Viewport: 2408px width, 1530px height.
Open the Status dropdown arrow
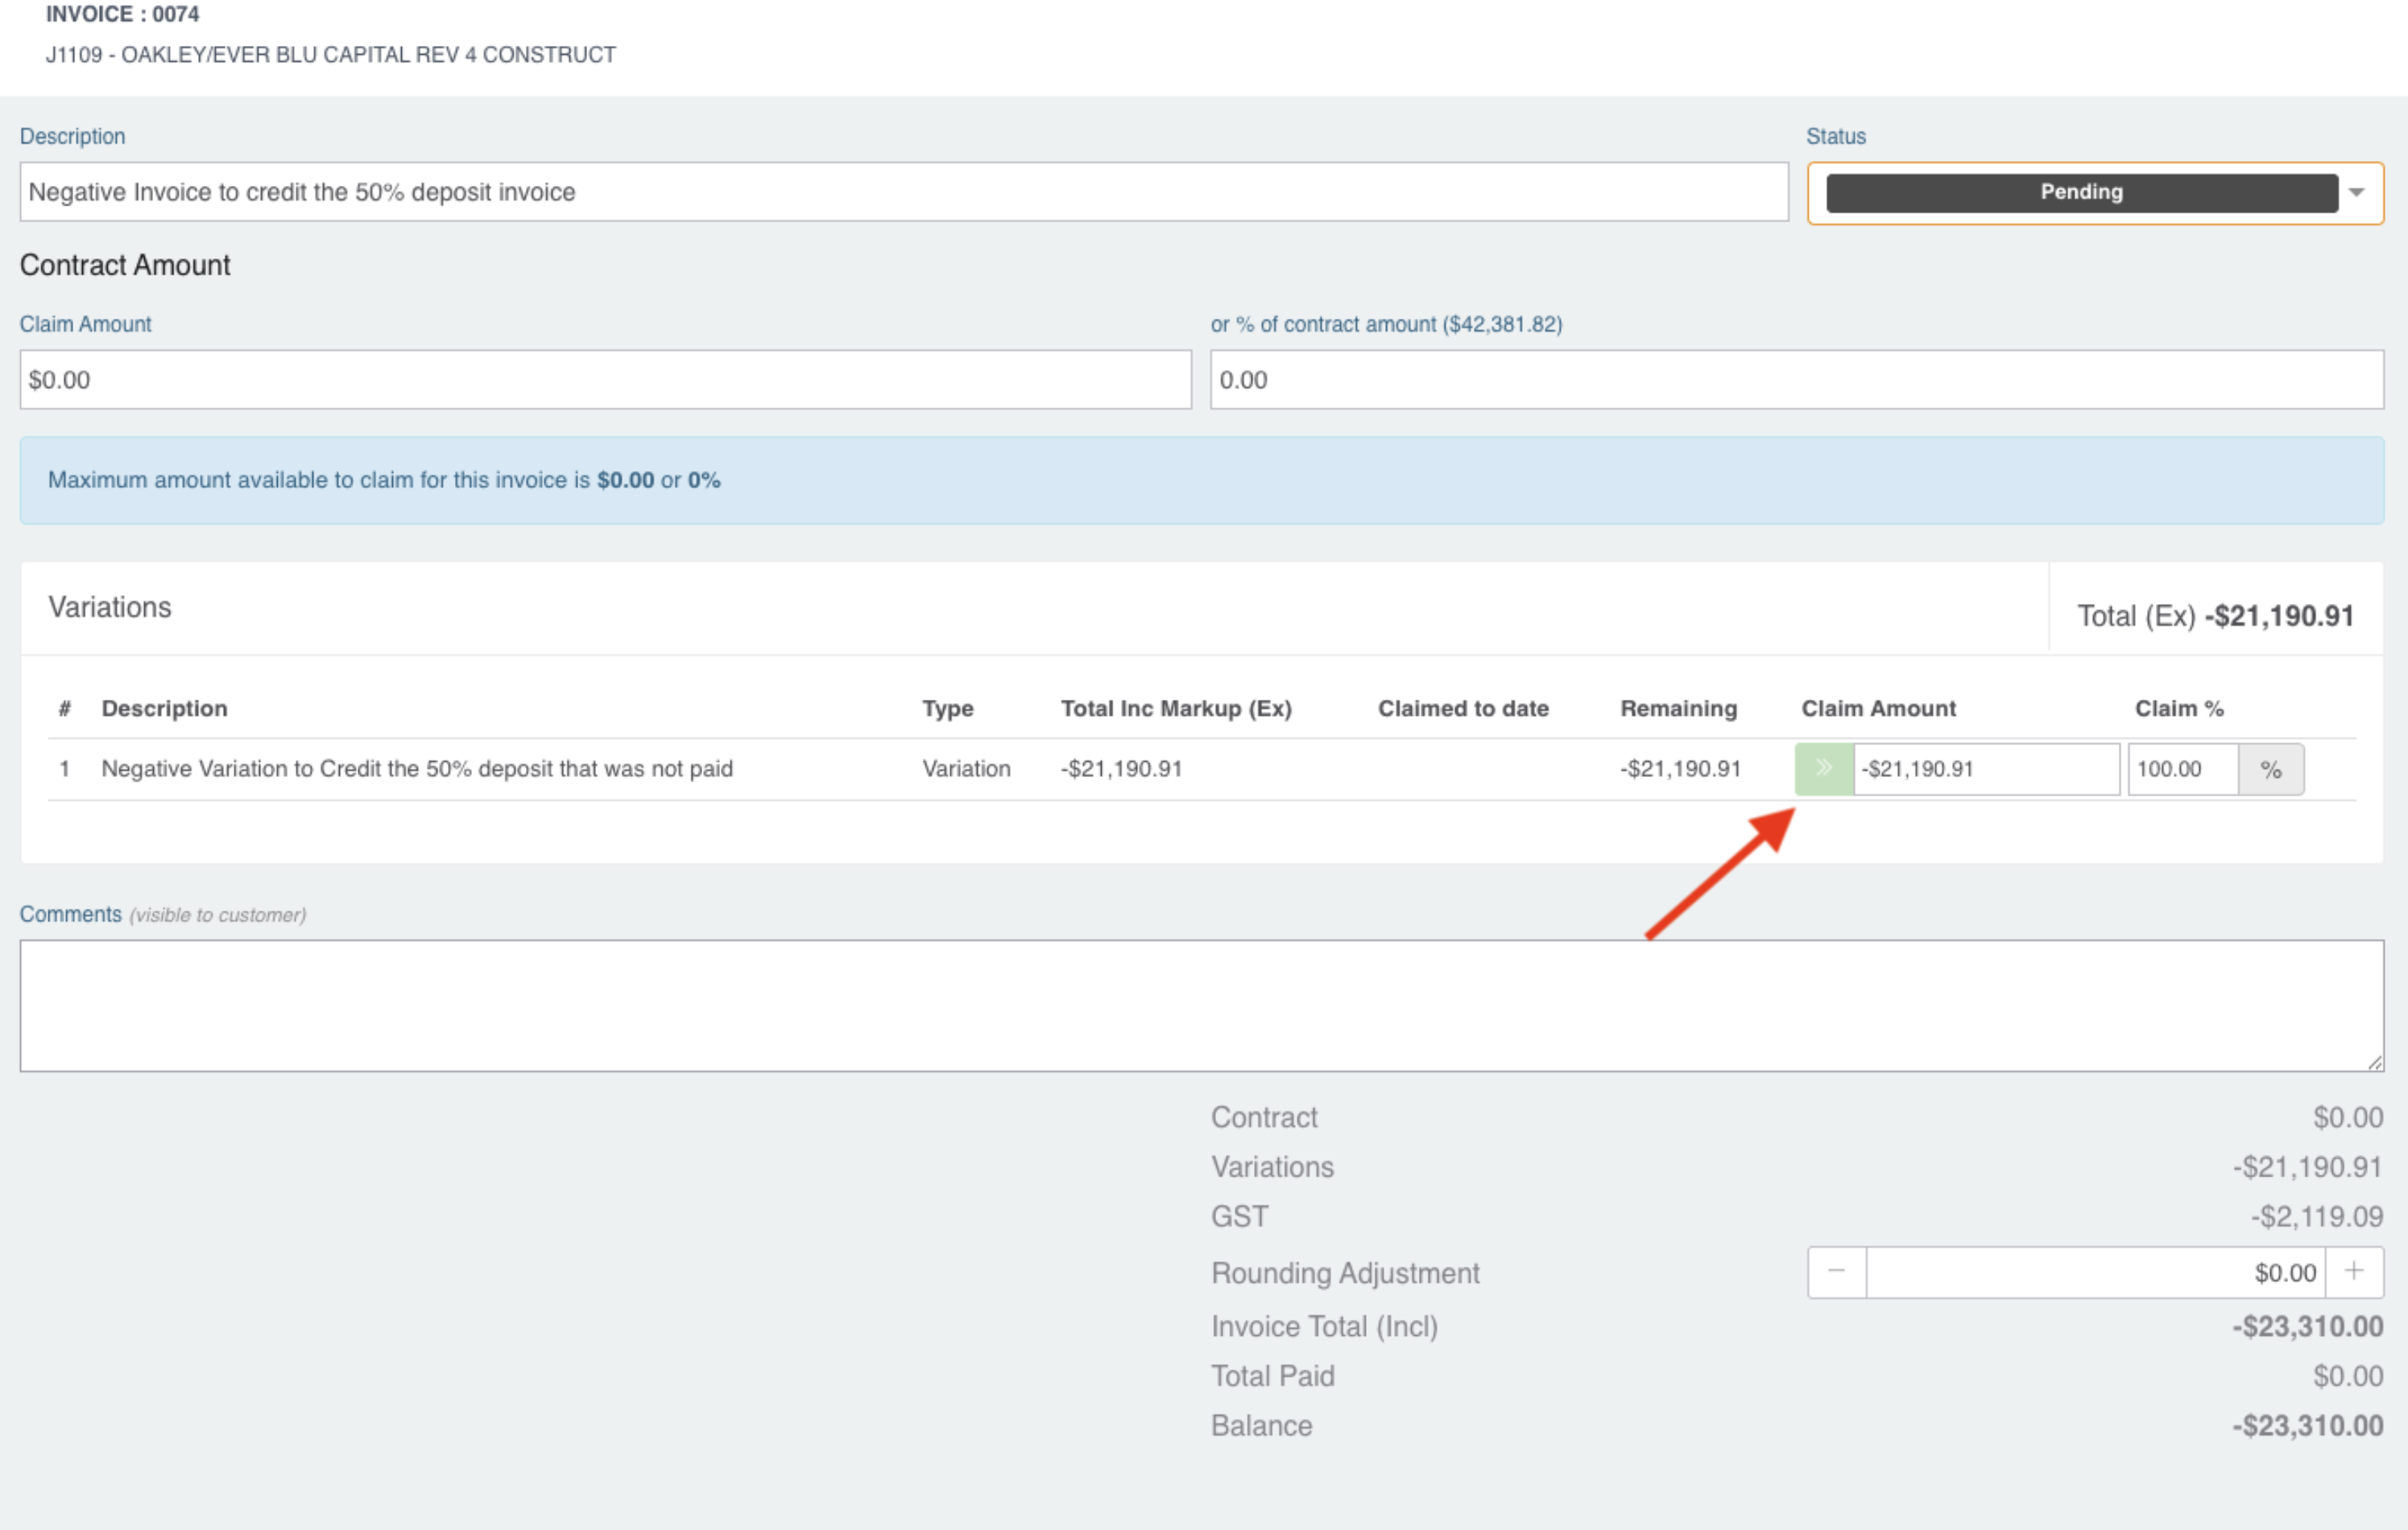[2357, 192]
